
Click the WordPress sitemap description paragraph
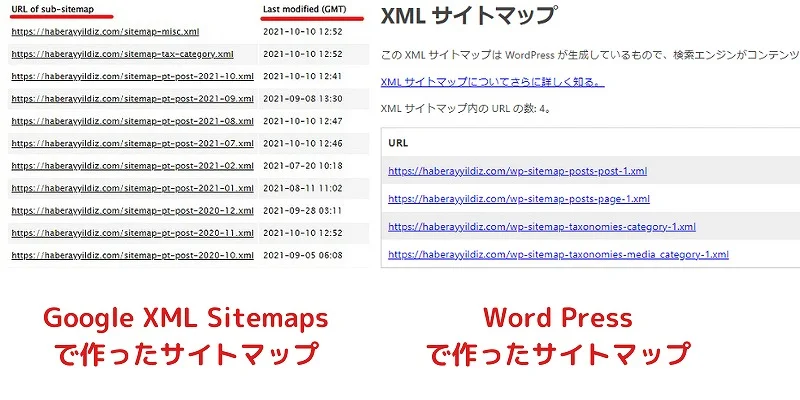590,56
